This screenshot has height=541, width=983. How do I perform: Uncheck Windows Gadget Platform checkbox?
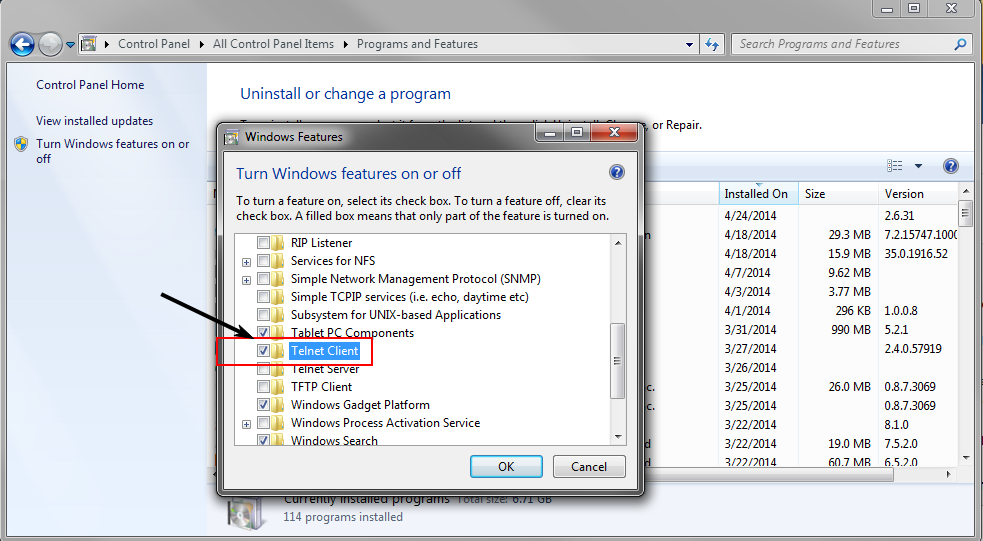(263, 405)
